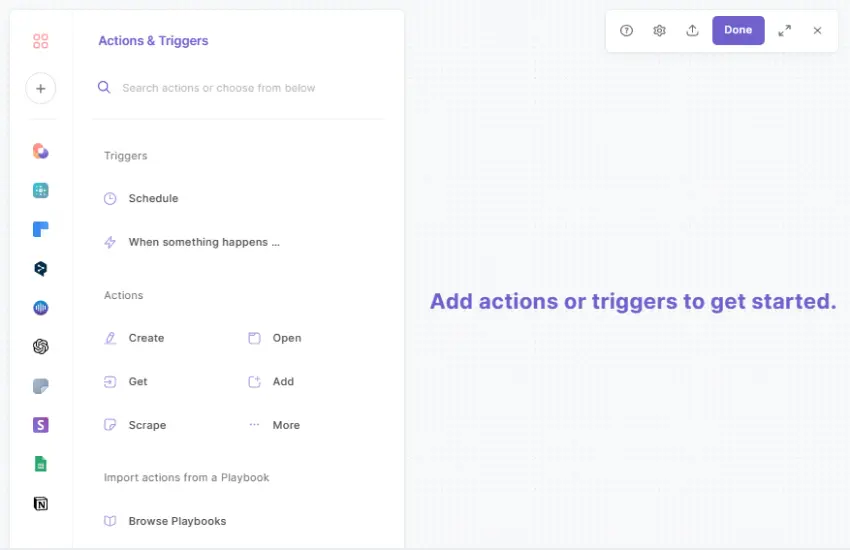Click the Done button
Screen dimensions: 850x550
[x=738, y=30]
